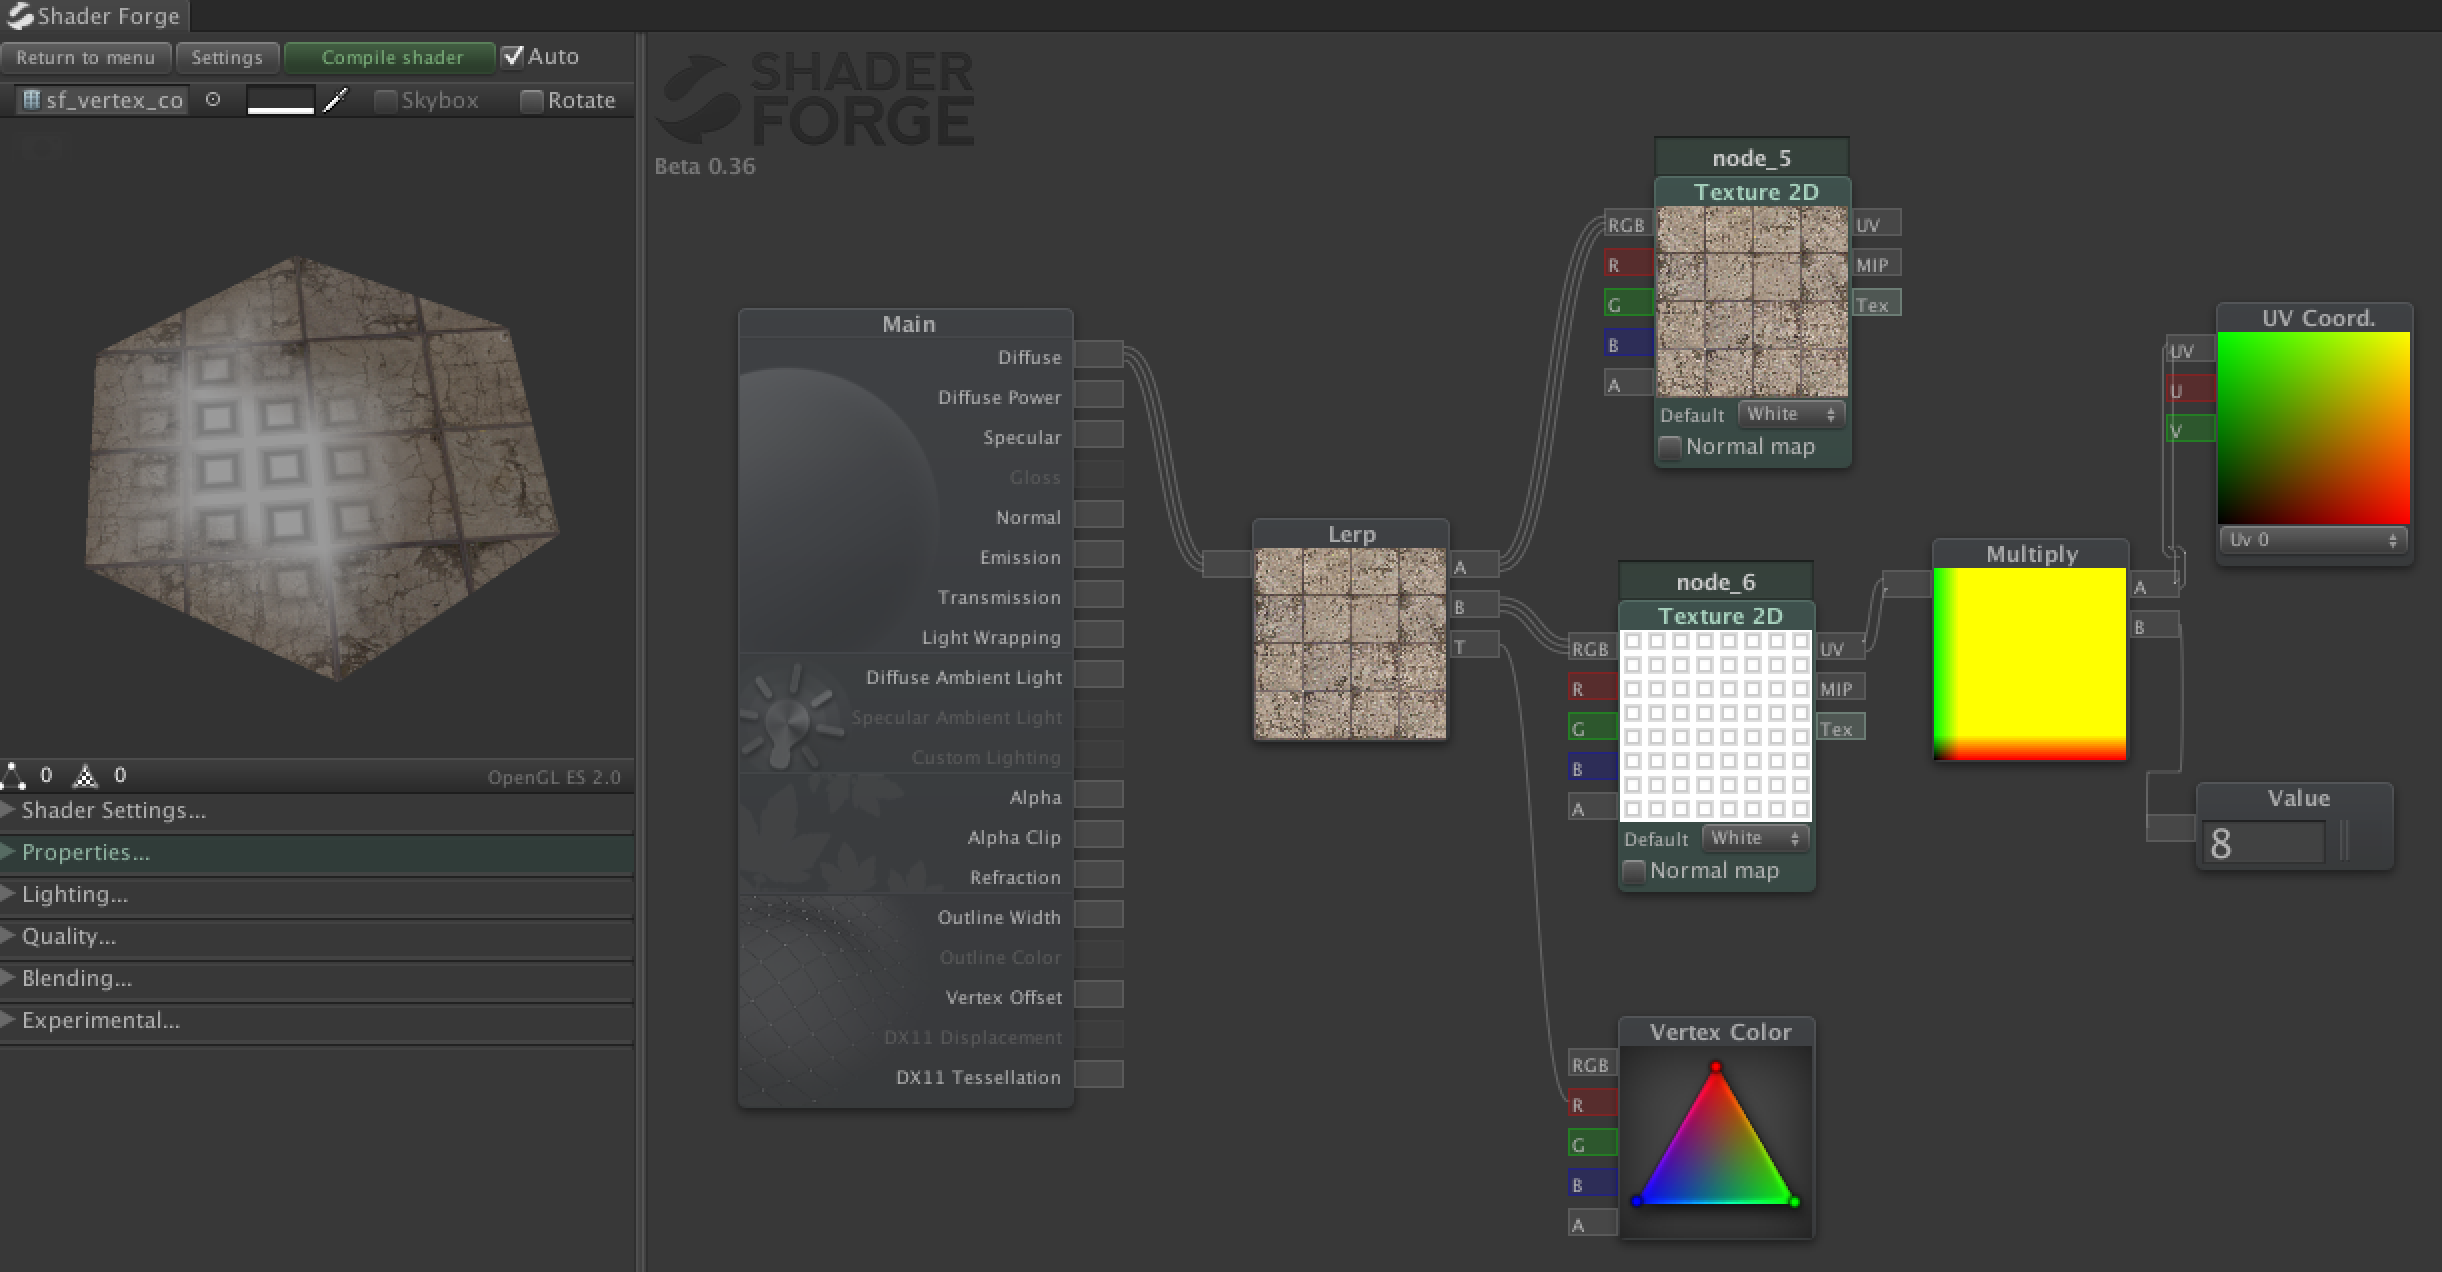The width and height of the screenshot is (2442, 1272).
Task: Click Vertex Color A alpha output
Action: (x=1592, y=1224)
